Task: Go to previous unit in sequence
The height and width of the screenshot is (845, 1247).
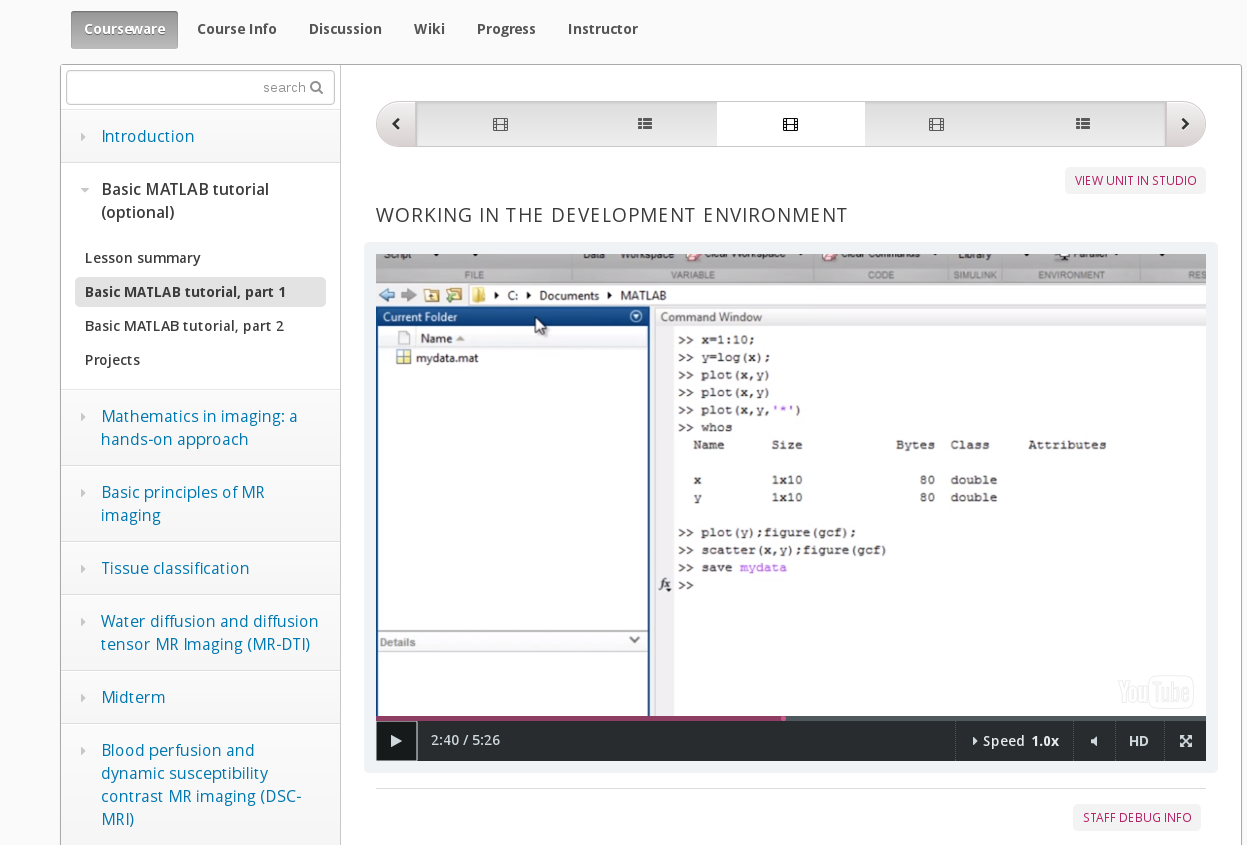Action: [396, 124]
